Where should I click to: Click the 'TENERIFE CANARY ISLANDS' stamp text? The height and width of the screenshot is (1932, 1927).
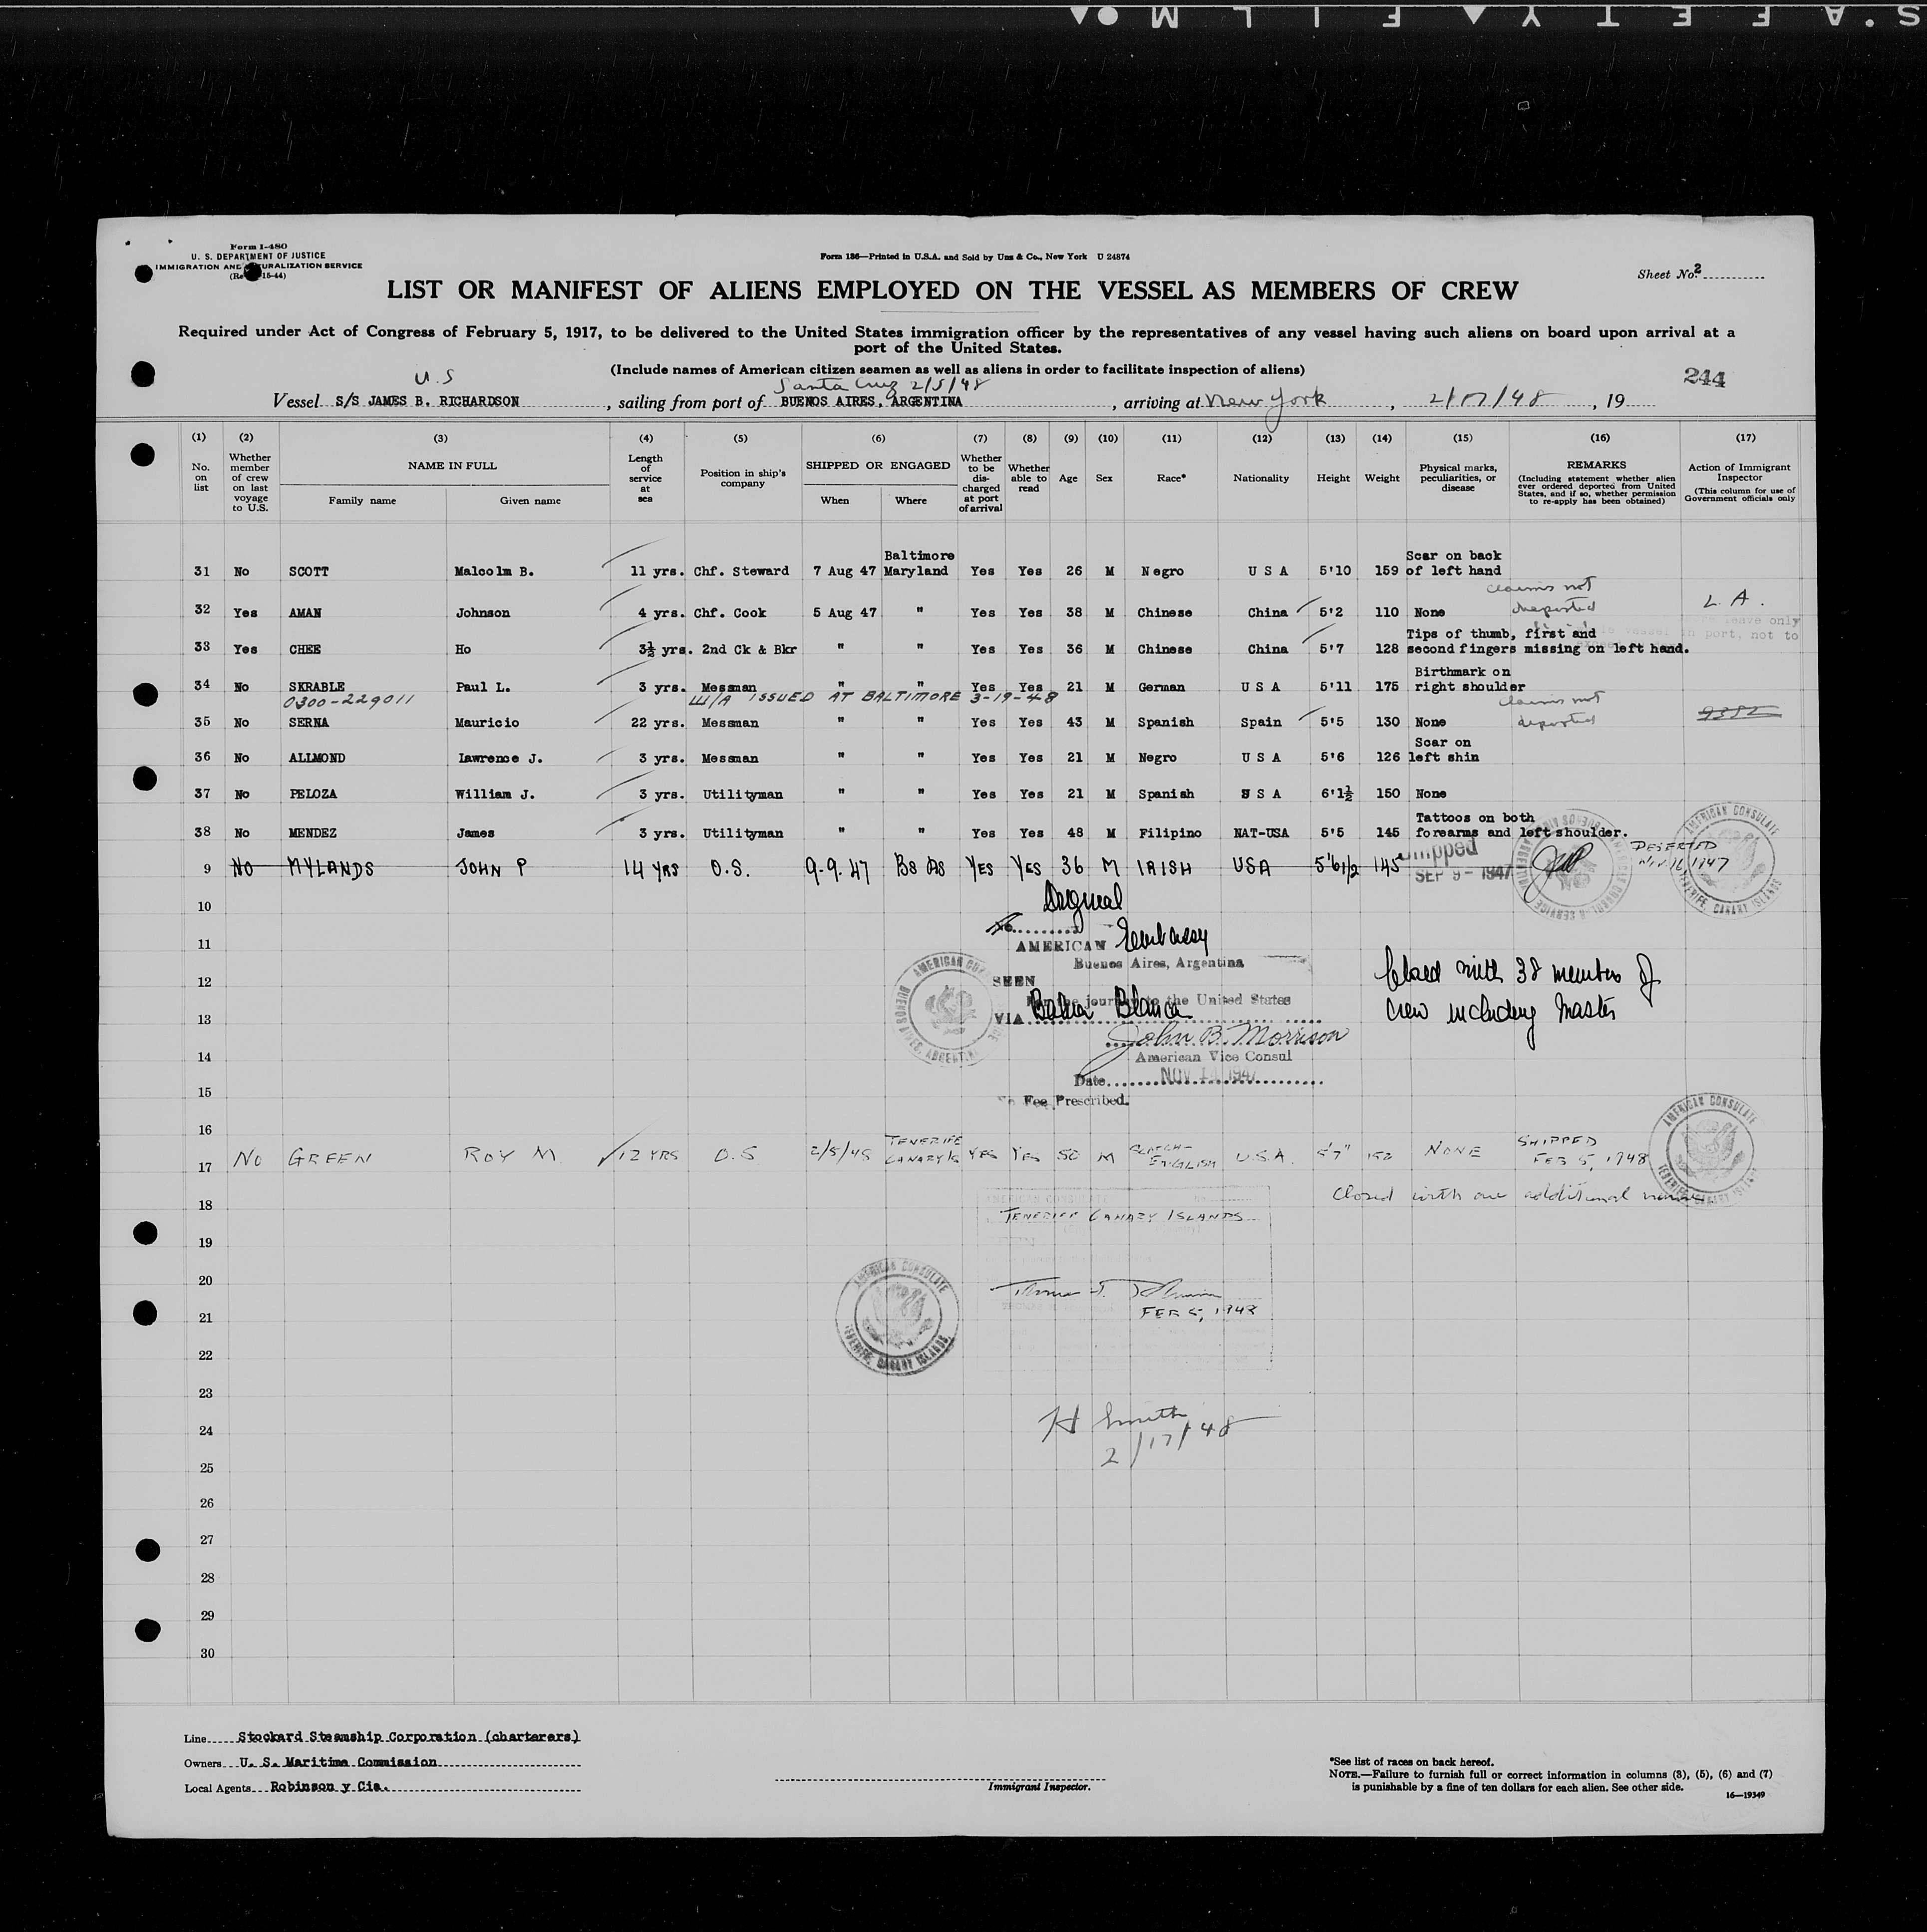click(1123, 1216)
